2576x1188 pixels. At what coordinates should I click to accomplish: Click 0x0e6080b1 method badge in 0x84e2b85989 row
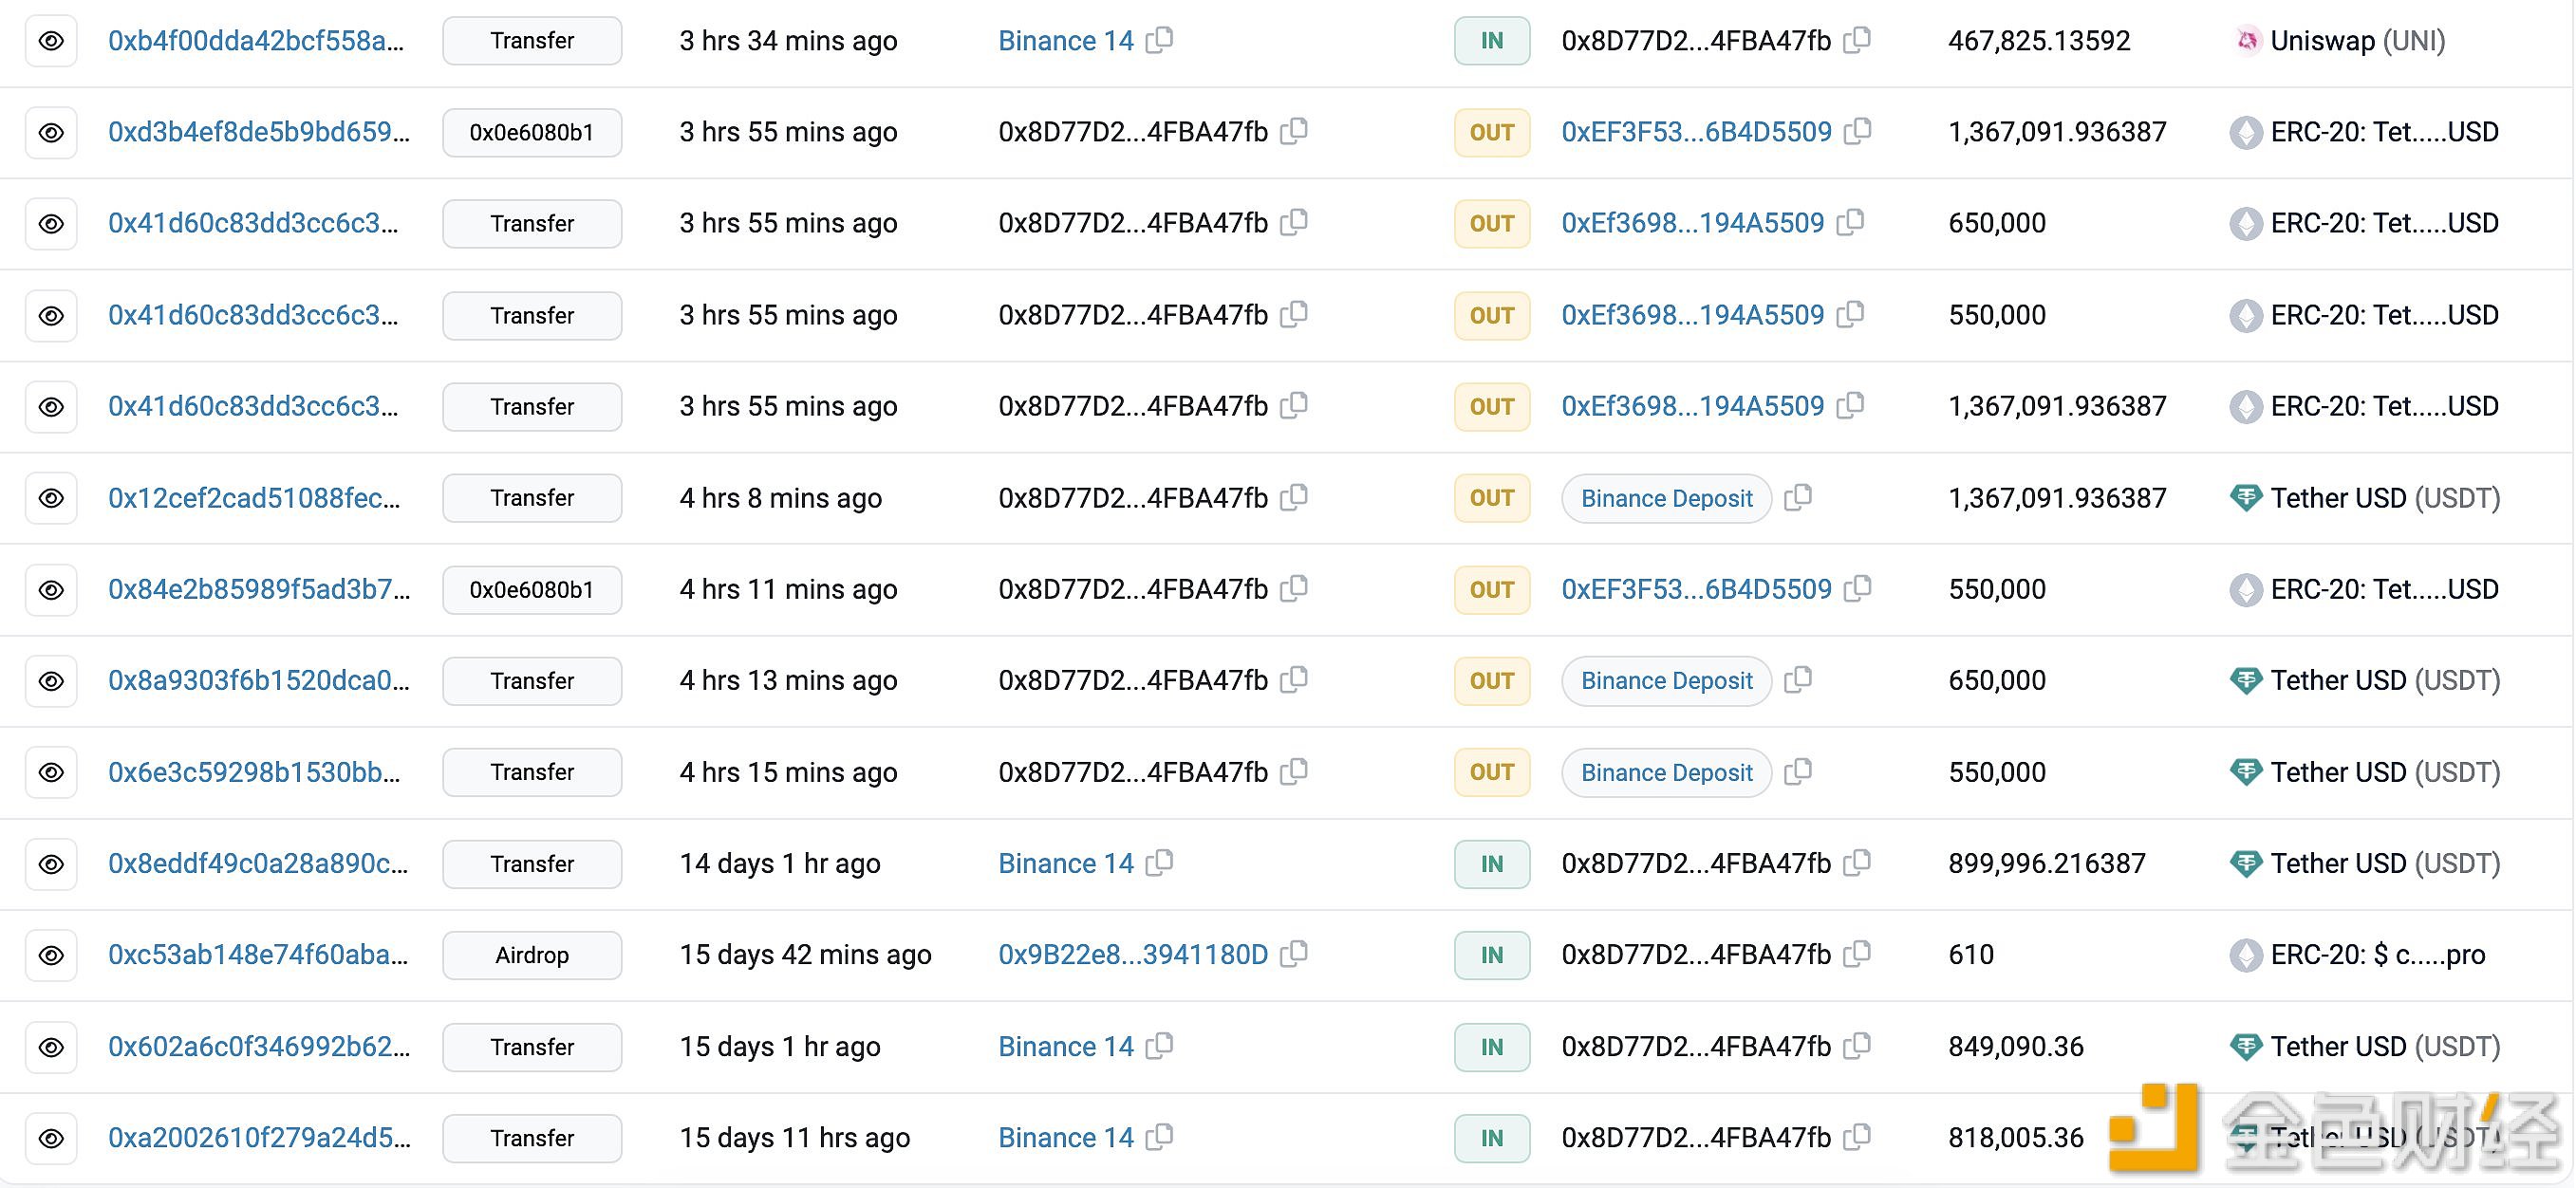pos(532,590)
